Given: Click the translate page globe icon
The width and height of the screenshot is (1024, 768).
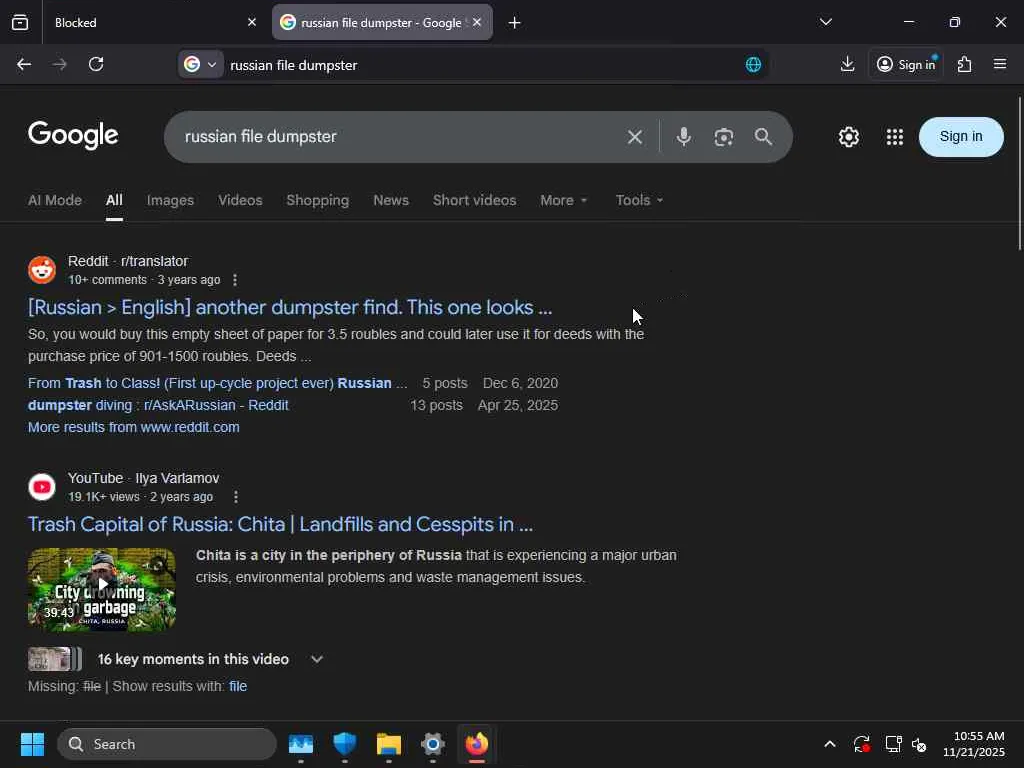Looking at the screenshot, I should pos(753,65).
